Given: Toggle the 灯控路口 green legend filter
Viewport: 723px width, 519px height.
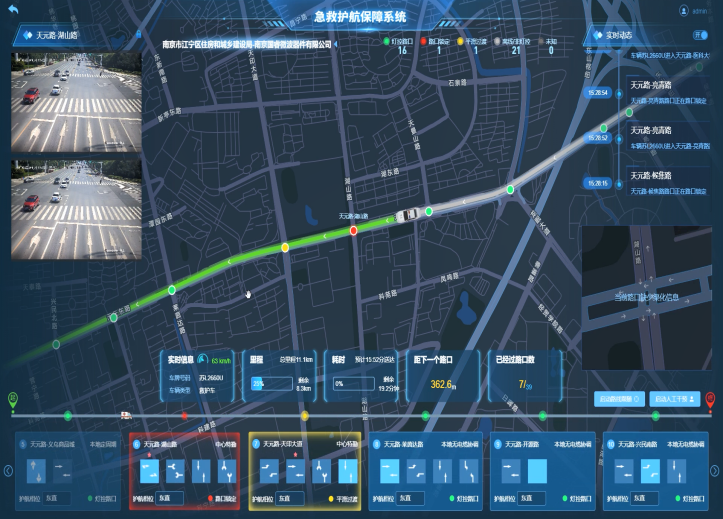Looking at the screenshot, I should [401, 42].
